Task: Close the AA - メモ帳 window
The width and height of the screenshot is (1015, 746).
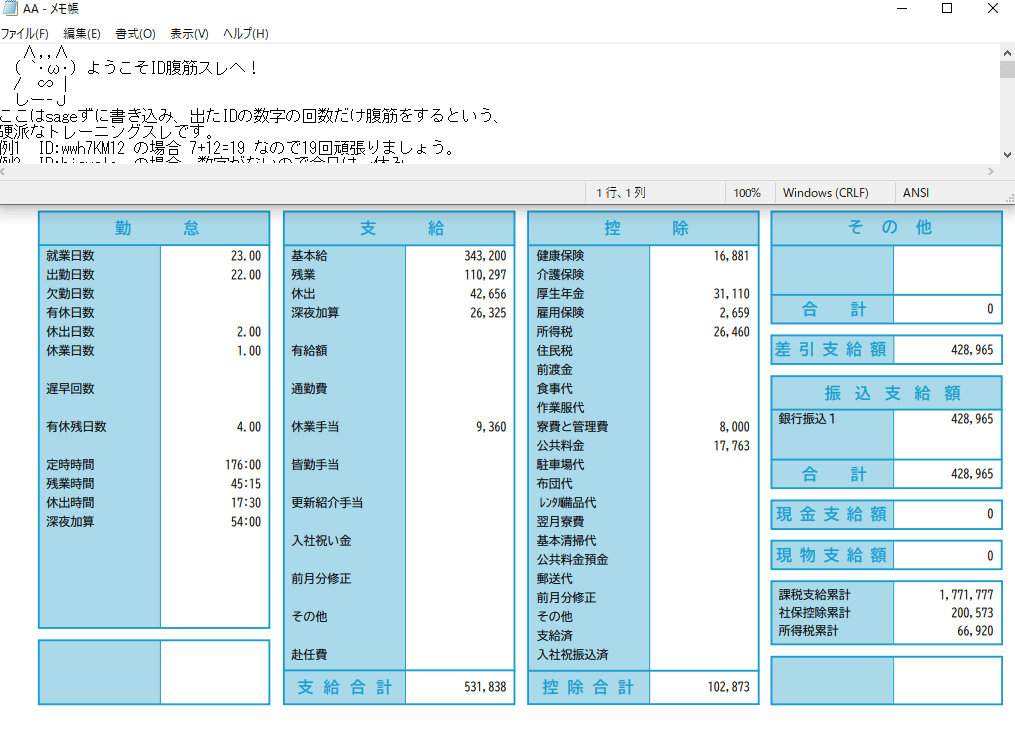Action: pyautogui.click(x=993, y=9)
